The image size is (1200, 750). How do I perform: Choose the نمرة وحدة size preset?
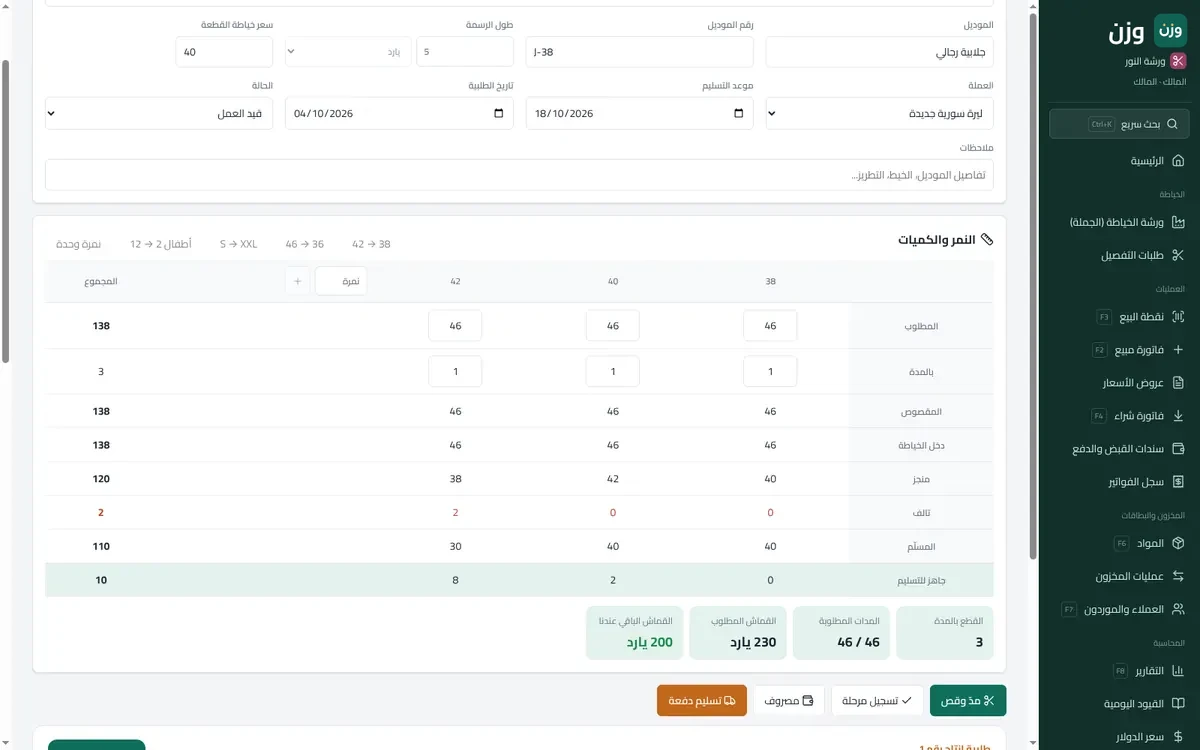(x=79, y=244)
